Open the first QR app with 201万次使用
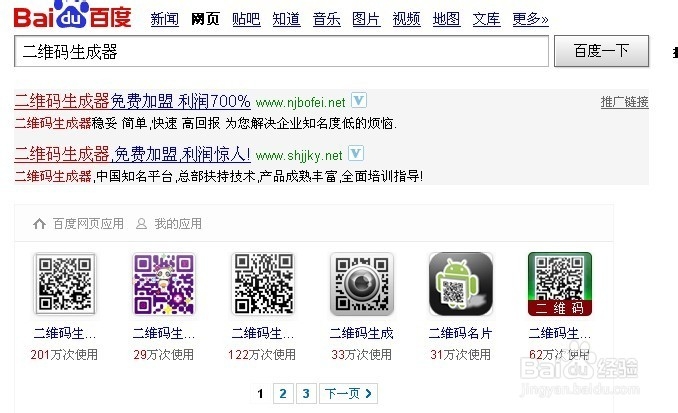Screen dimensions: 678x413 [x=65, y=284]
